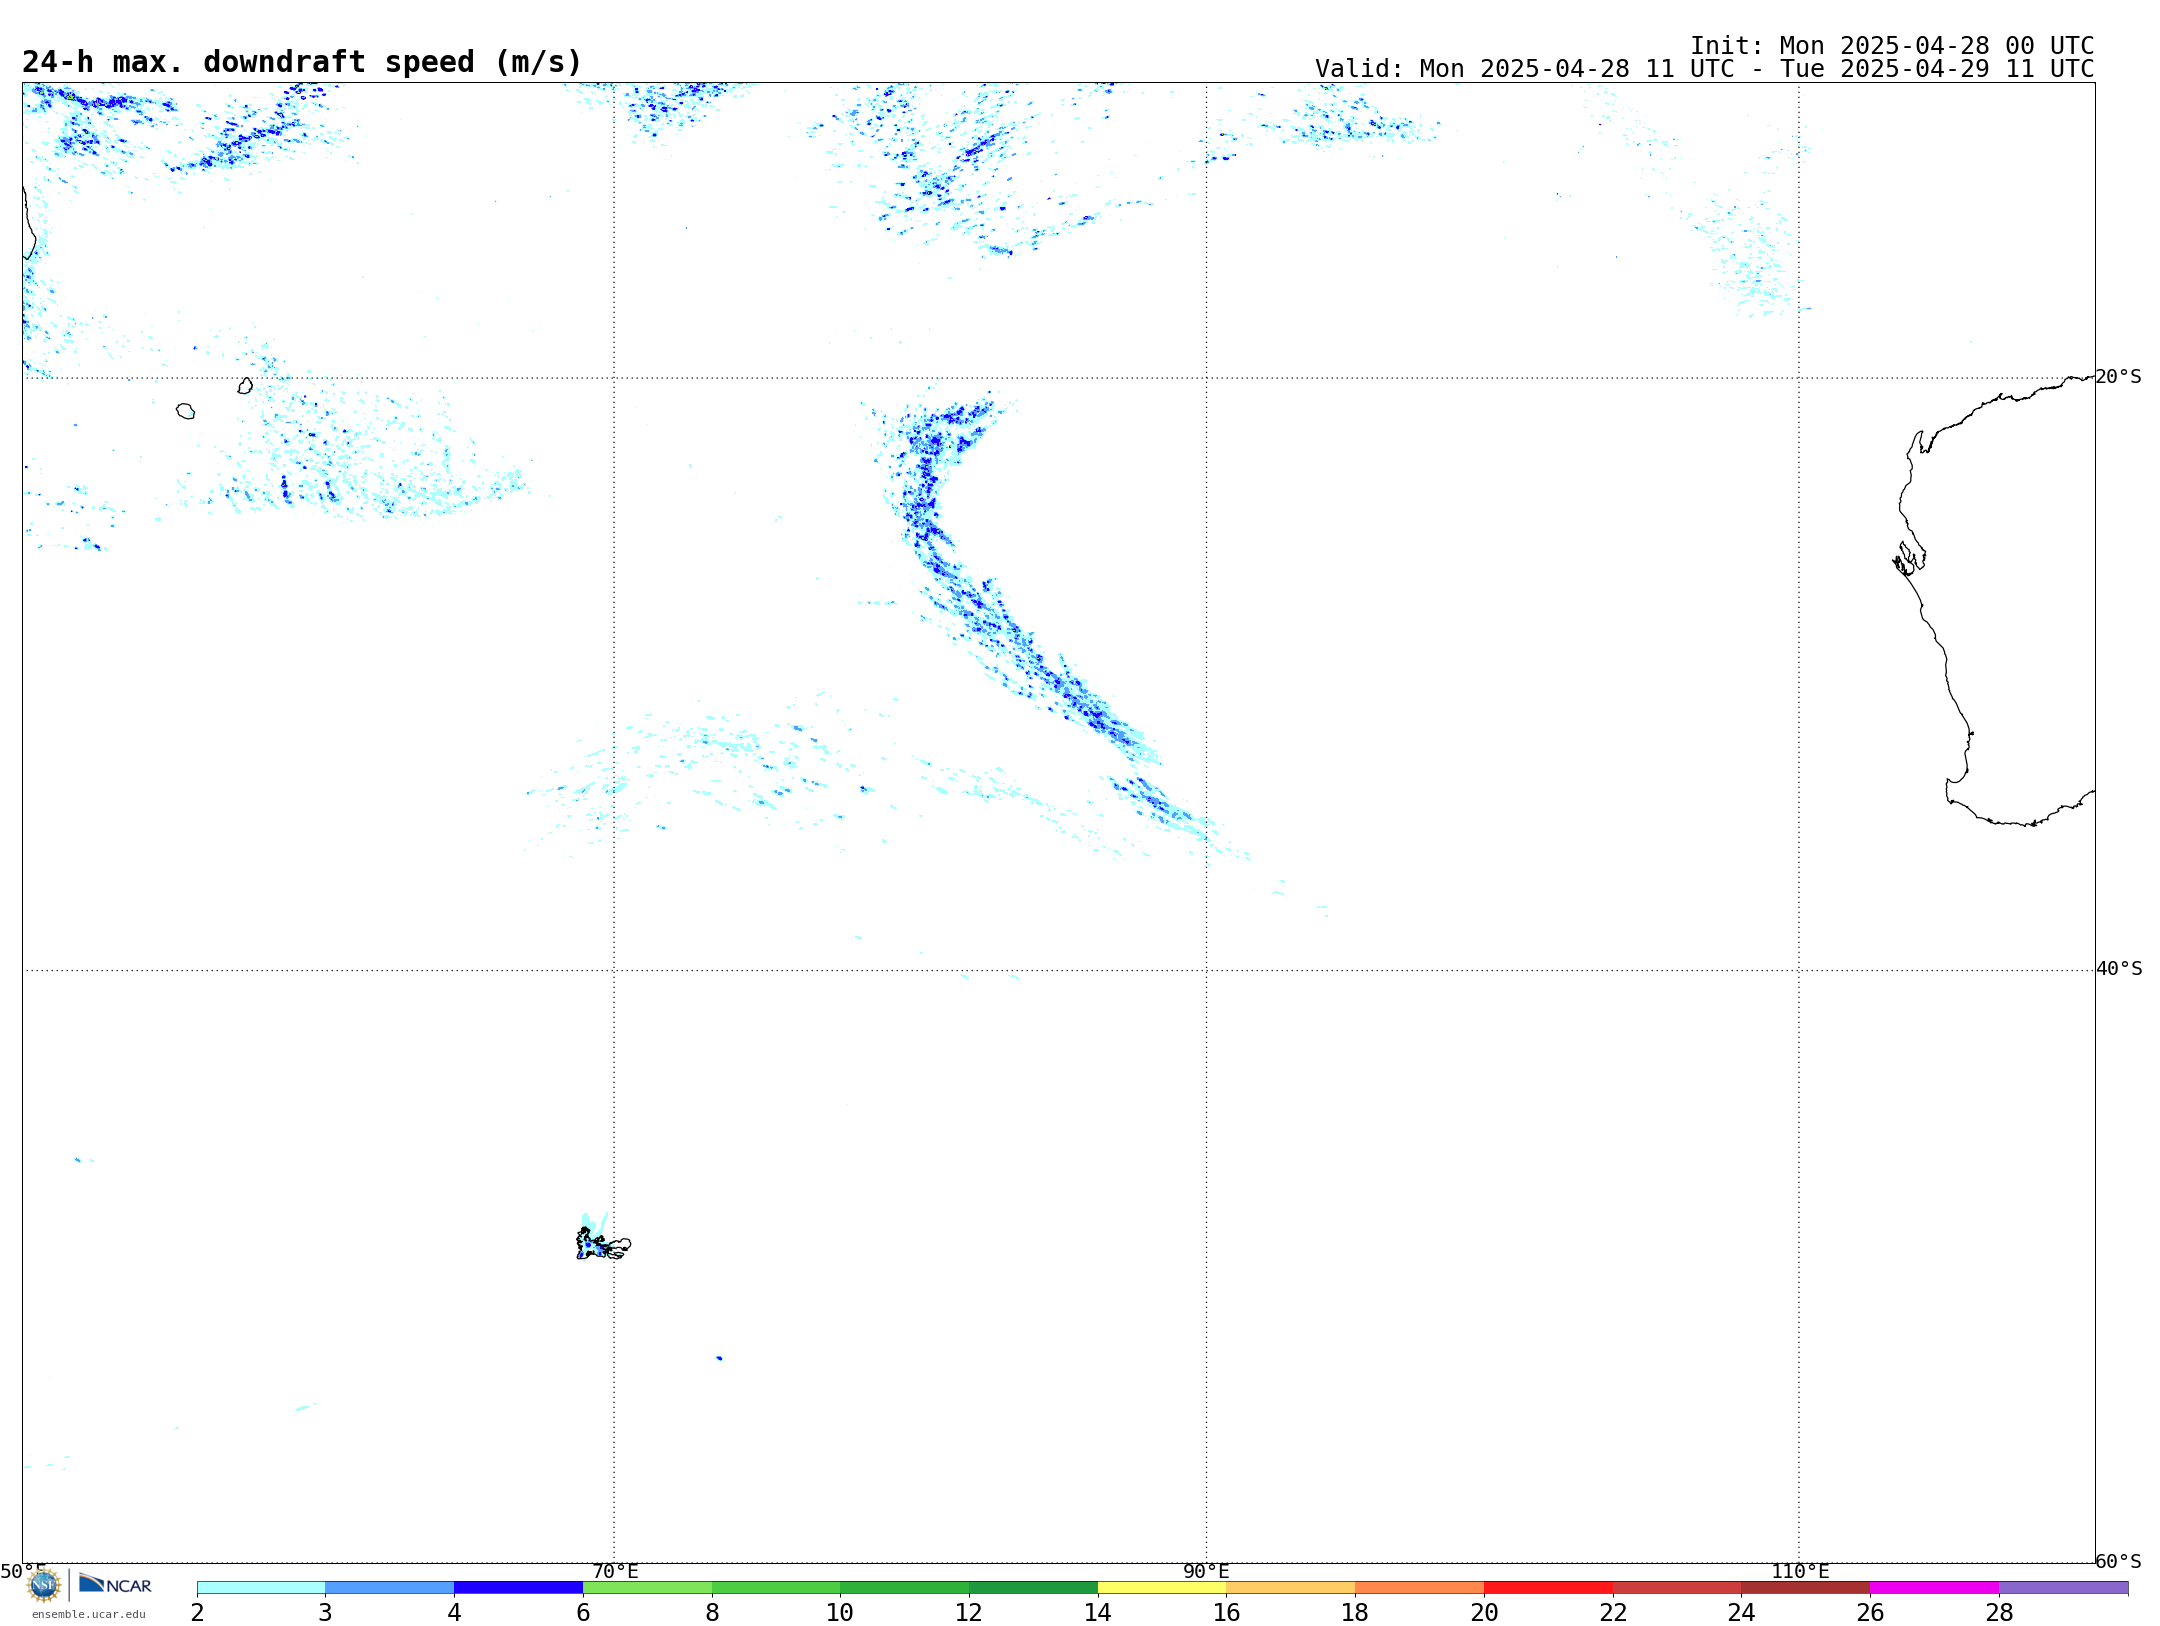The width and height of the screenshot is (2160, 1626).
Task: Select the magenta 26–28 m/s colorbar segment
Action: coord(1934,1587)
